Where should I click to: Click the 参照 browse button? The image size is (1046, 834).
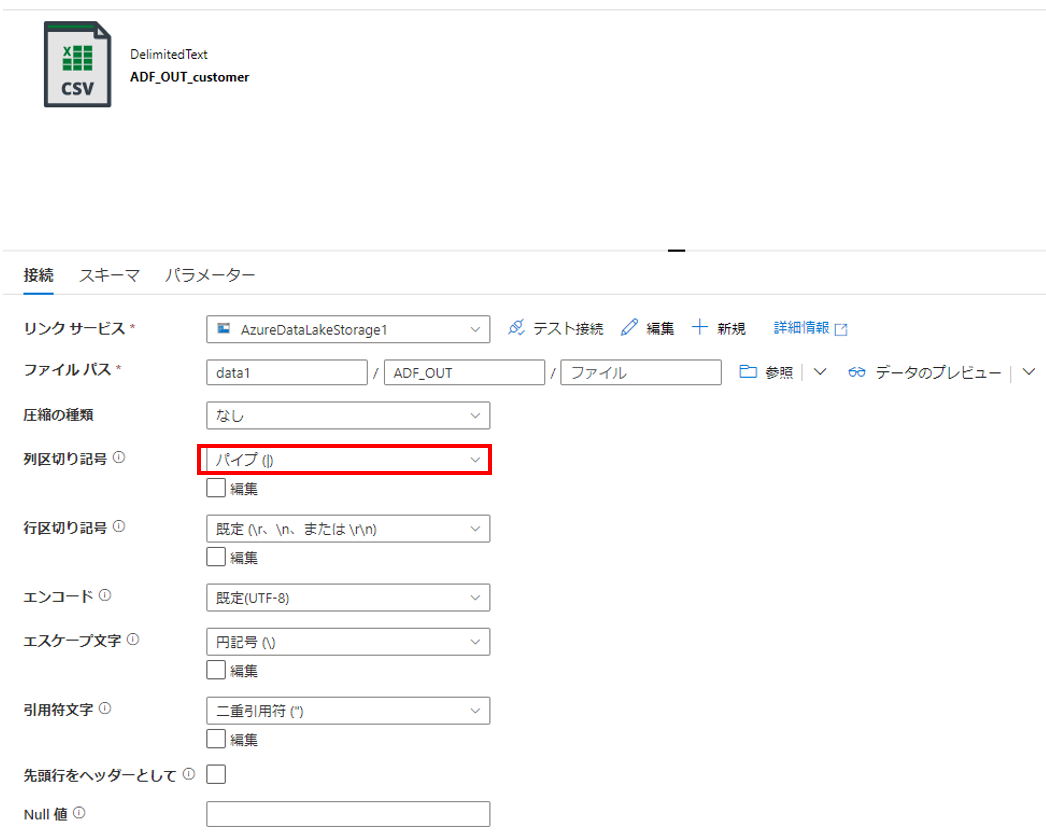point(766,372)
